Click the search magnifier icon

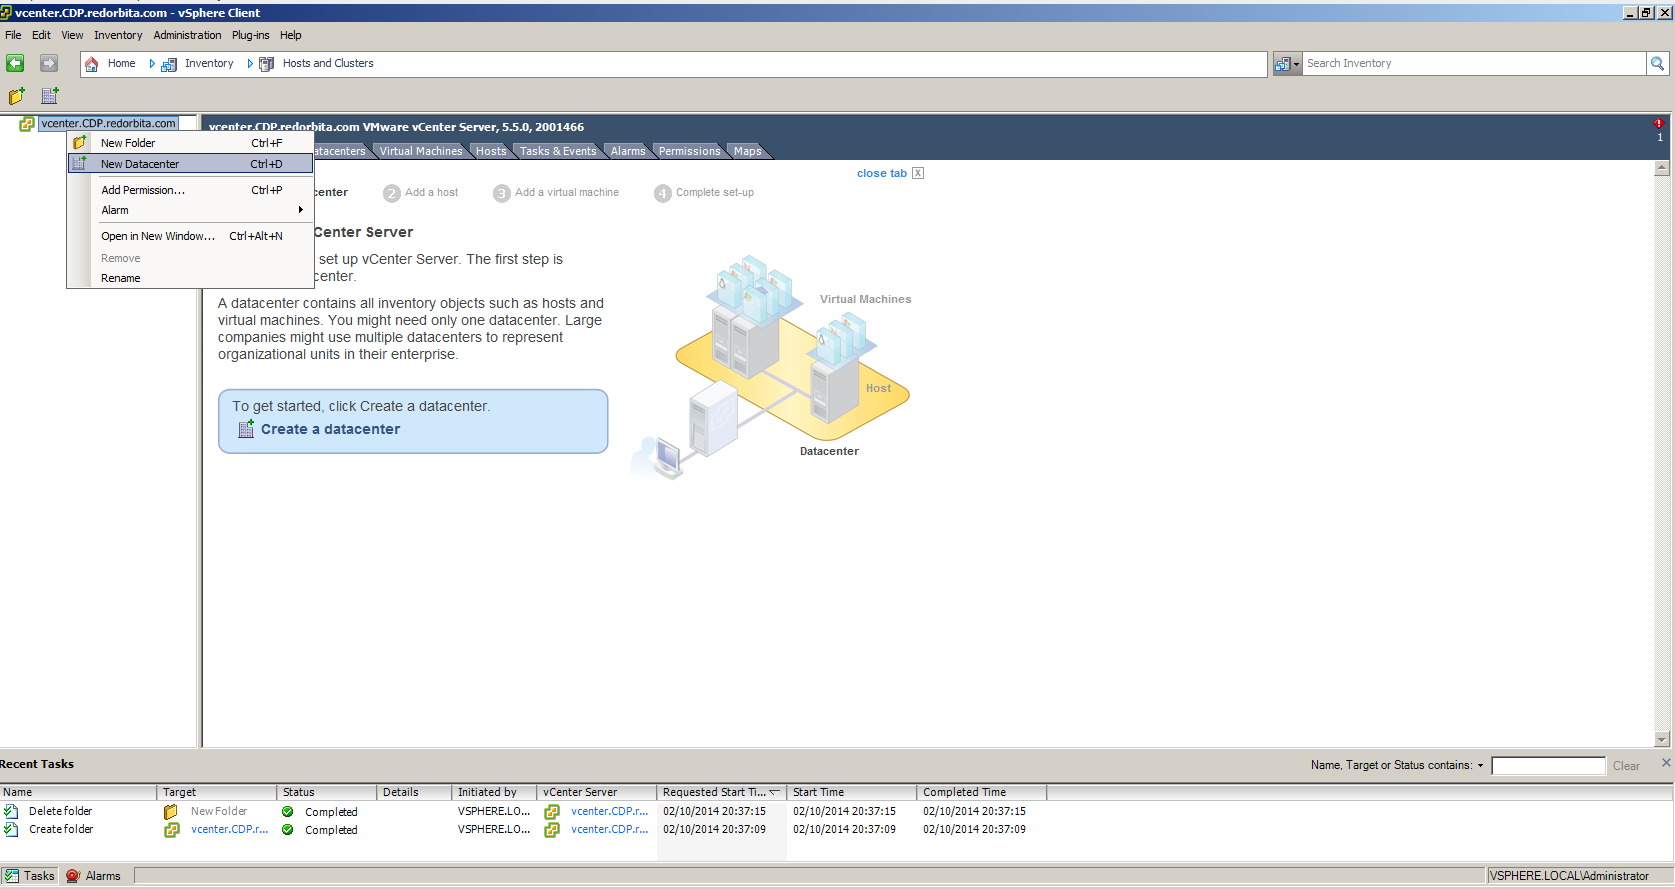pyautogui.click(x=1658, y=63)
